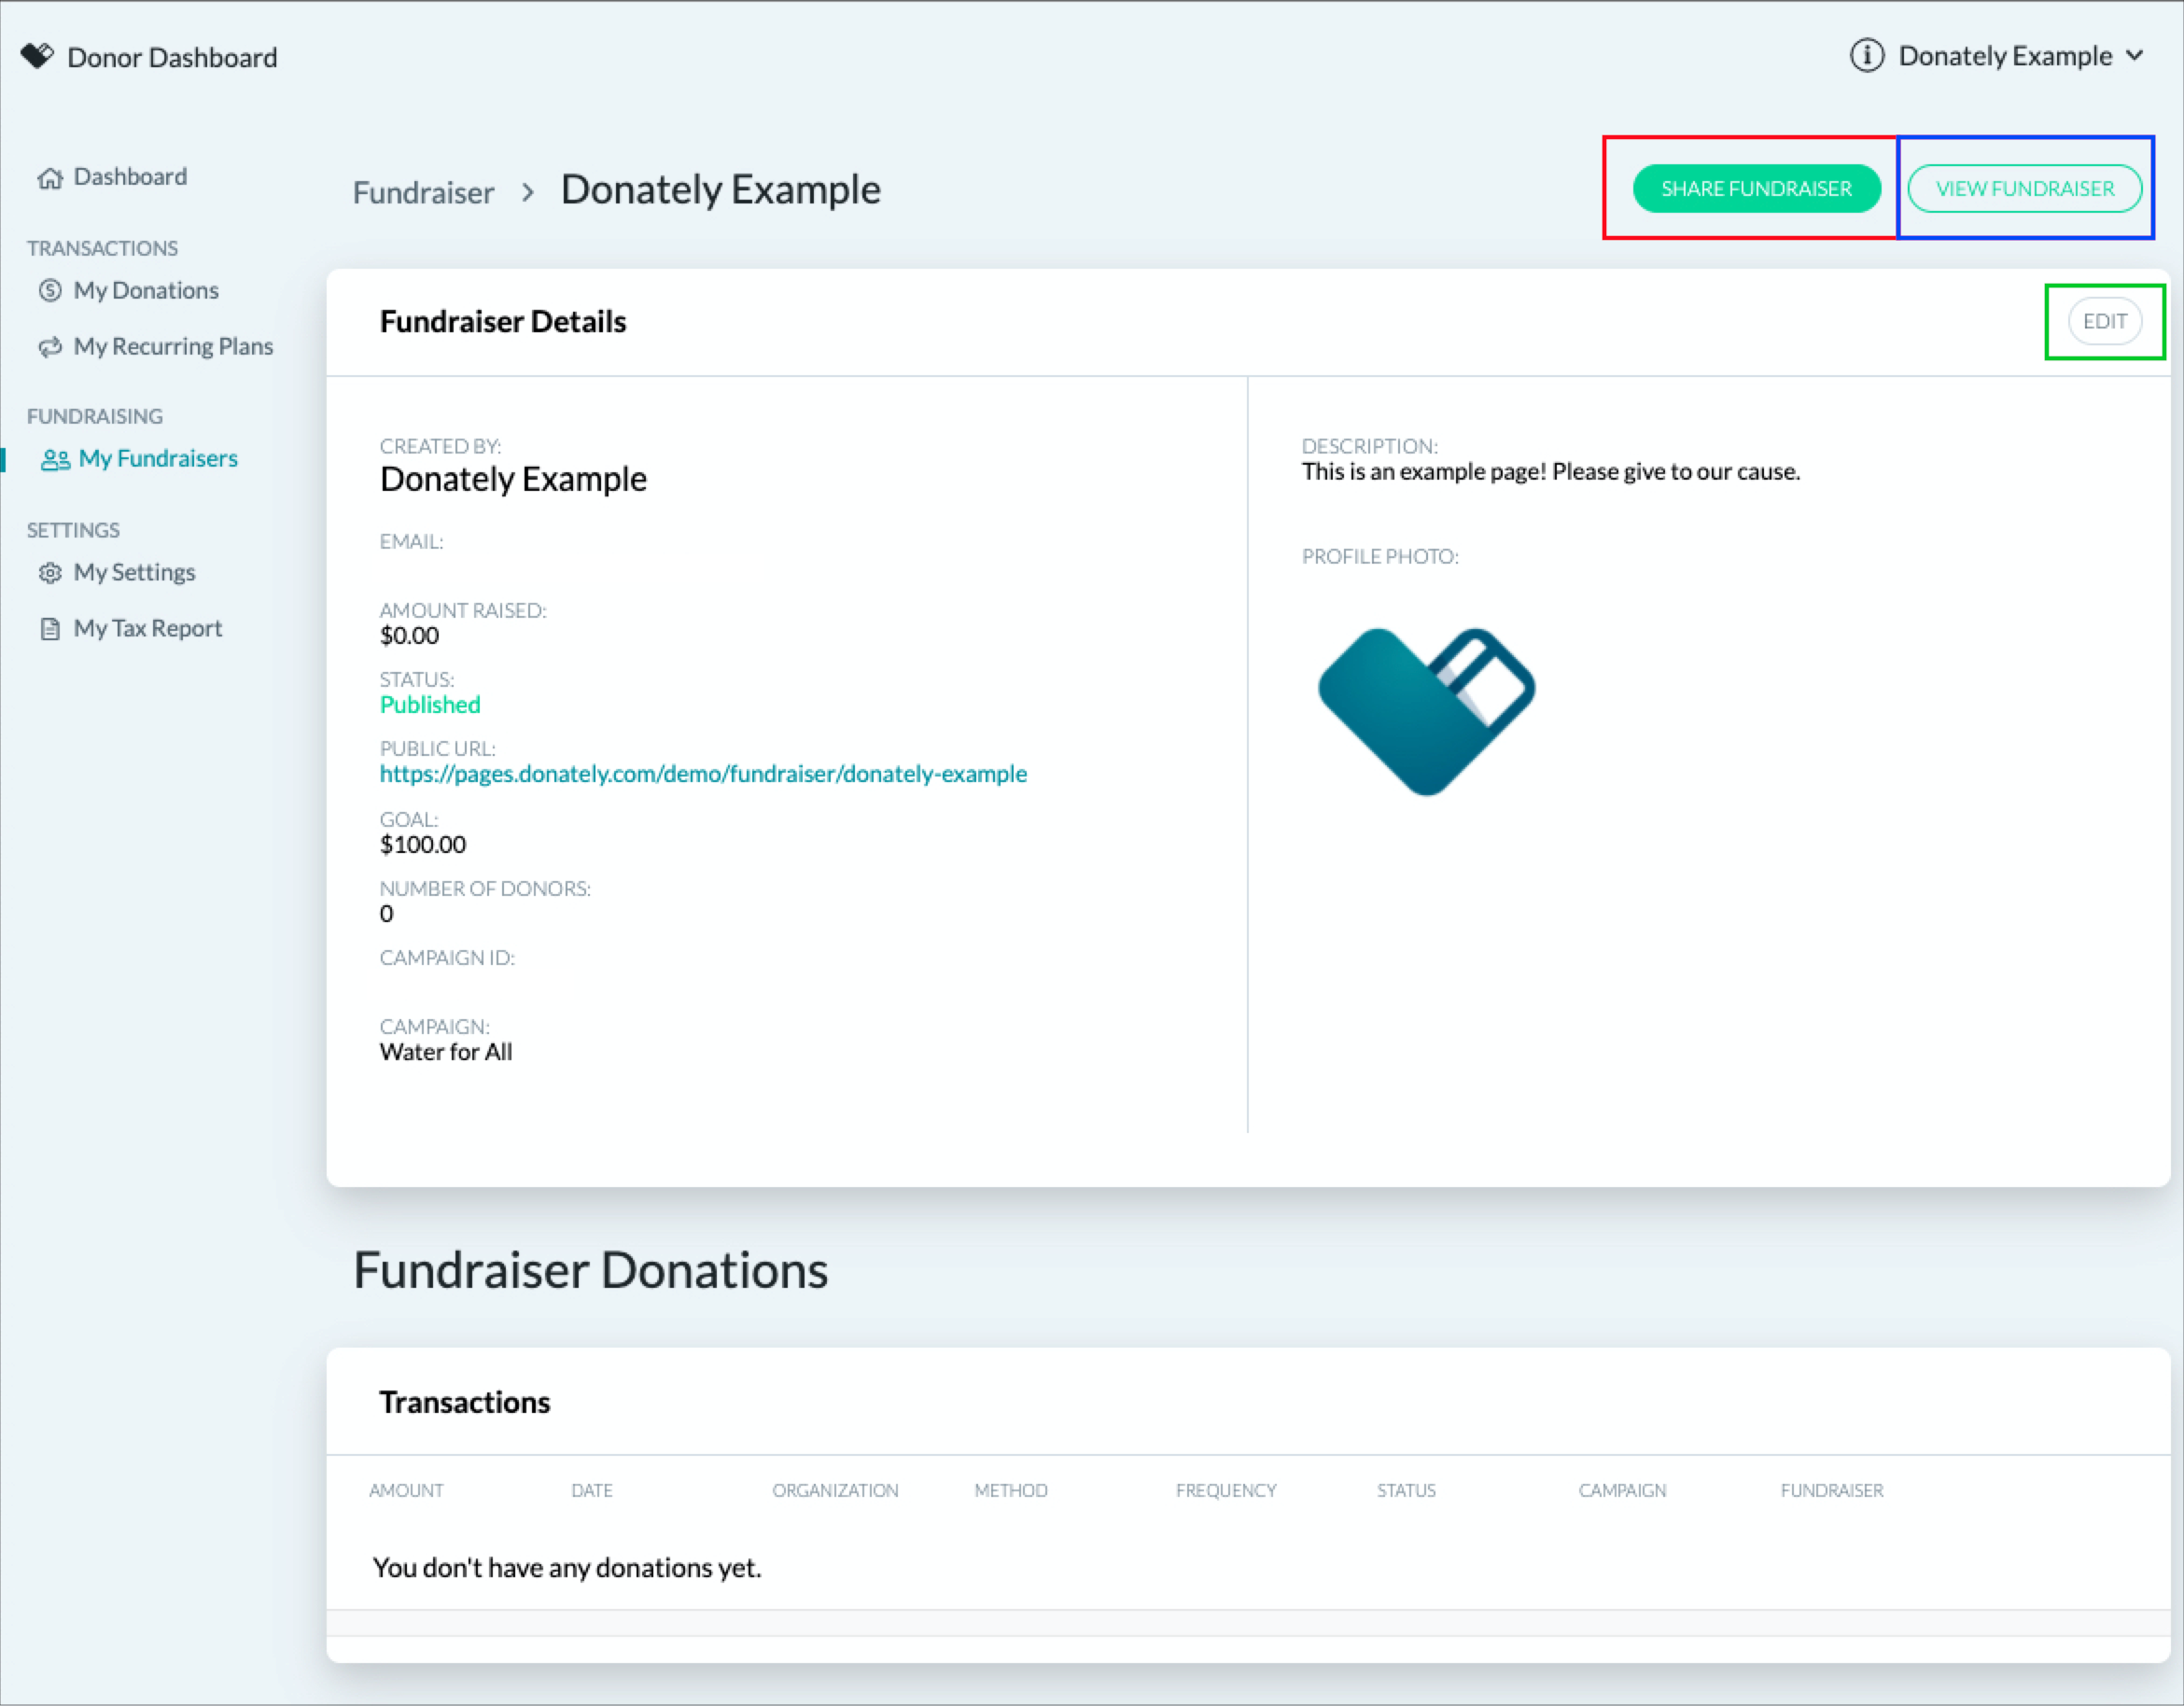
Task: Click the Dashboard home icon
Action: pos(50,178)
